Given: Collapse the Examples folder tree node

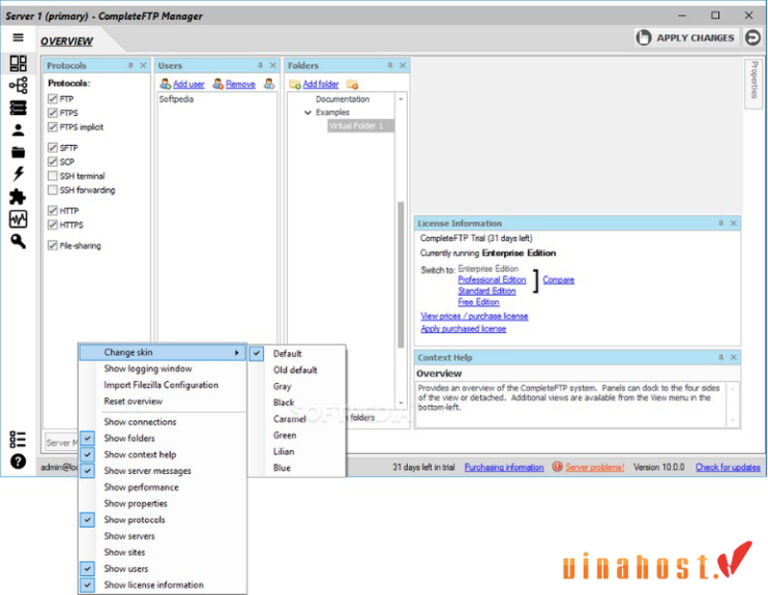Looking at the screenshot, I should coord(308,113).
